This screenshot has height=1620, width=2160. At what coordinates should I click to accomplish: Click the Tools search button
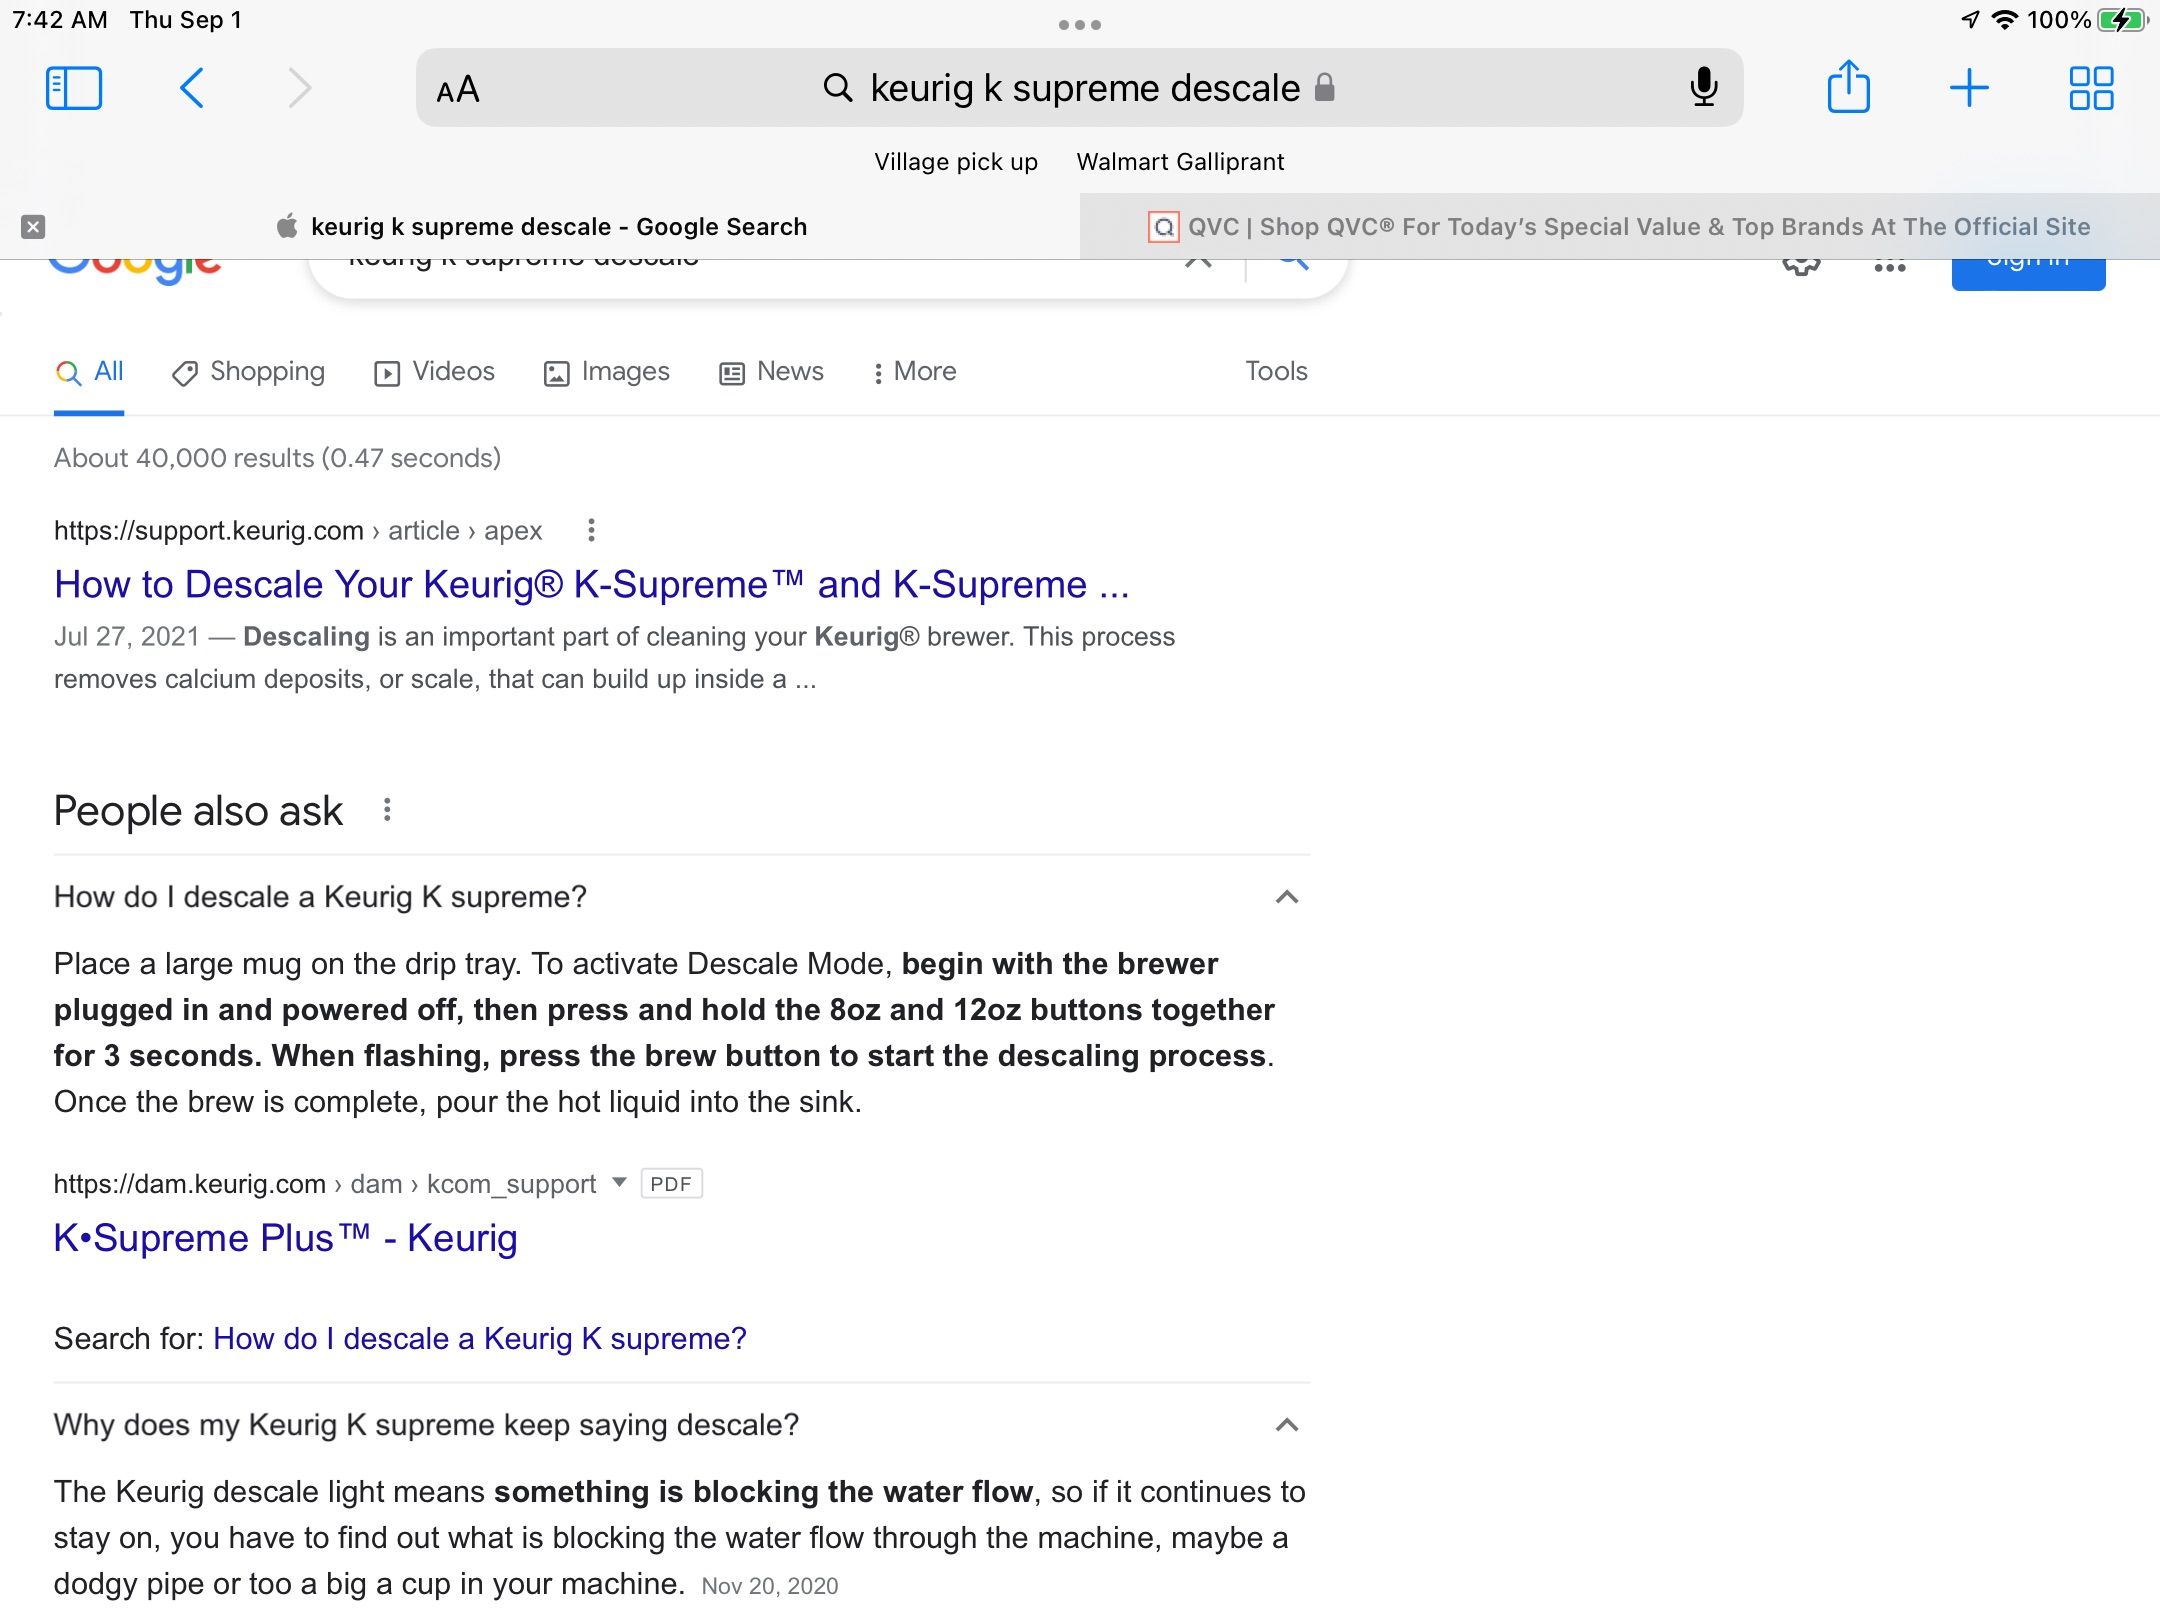click(x=1276, y=371)
